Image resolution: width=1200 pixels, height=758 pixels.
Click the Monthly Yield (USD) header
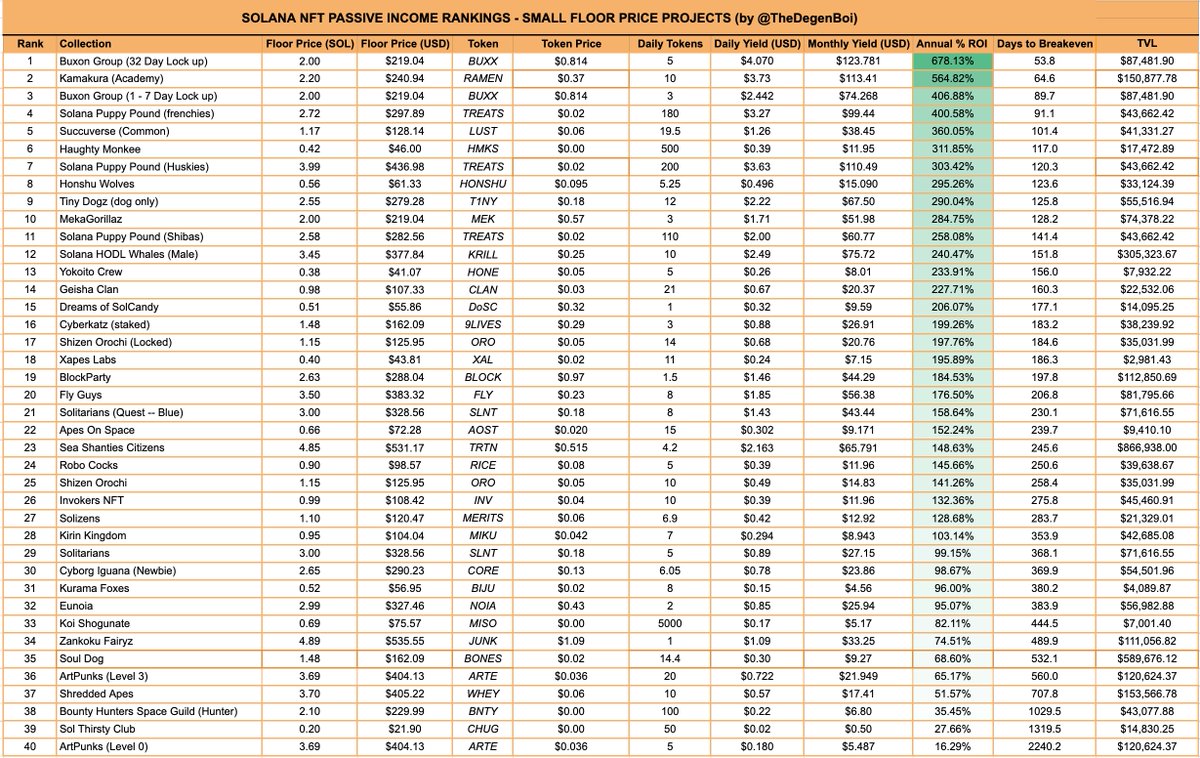(x=857, y=44)
